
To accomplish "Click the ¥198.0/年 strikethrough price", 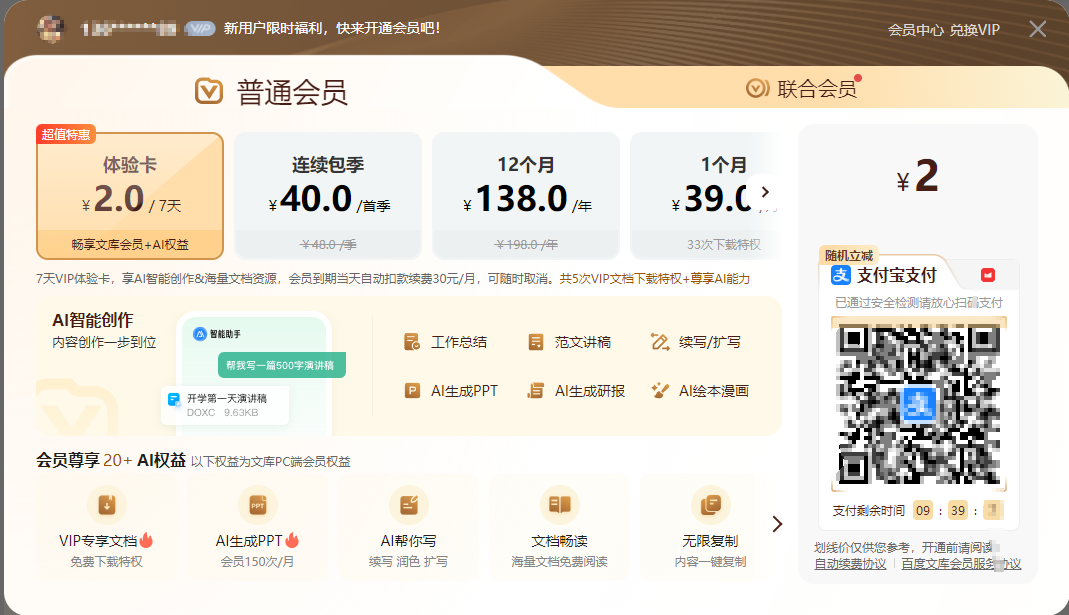I will coord(526,245).
